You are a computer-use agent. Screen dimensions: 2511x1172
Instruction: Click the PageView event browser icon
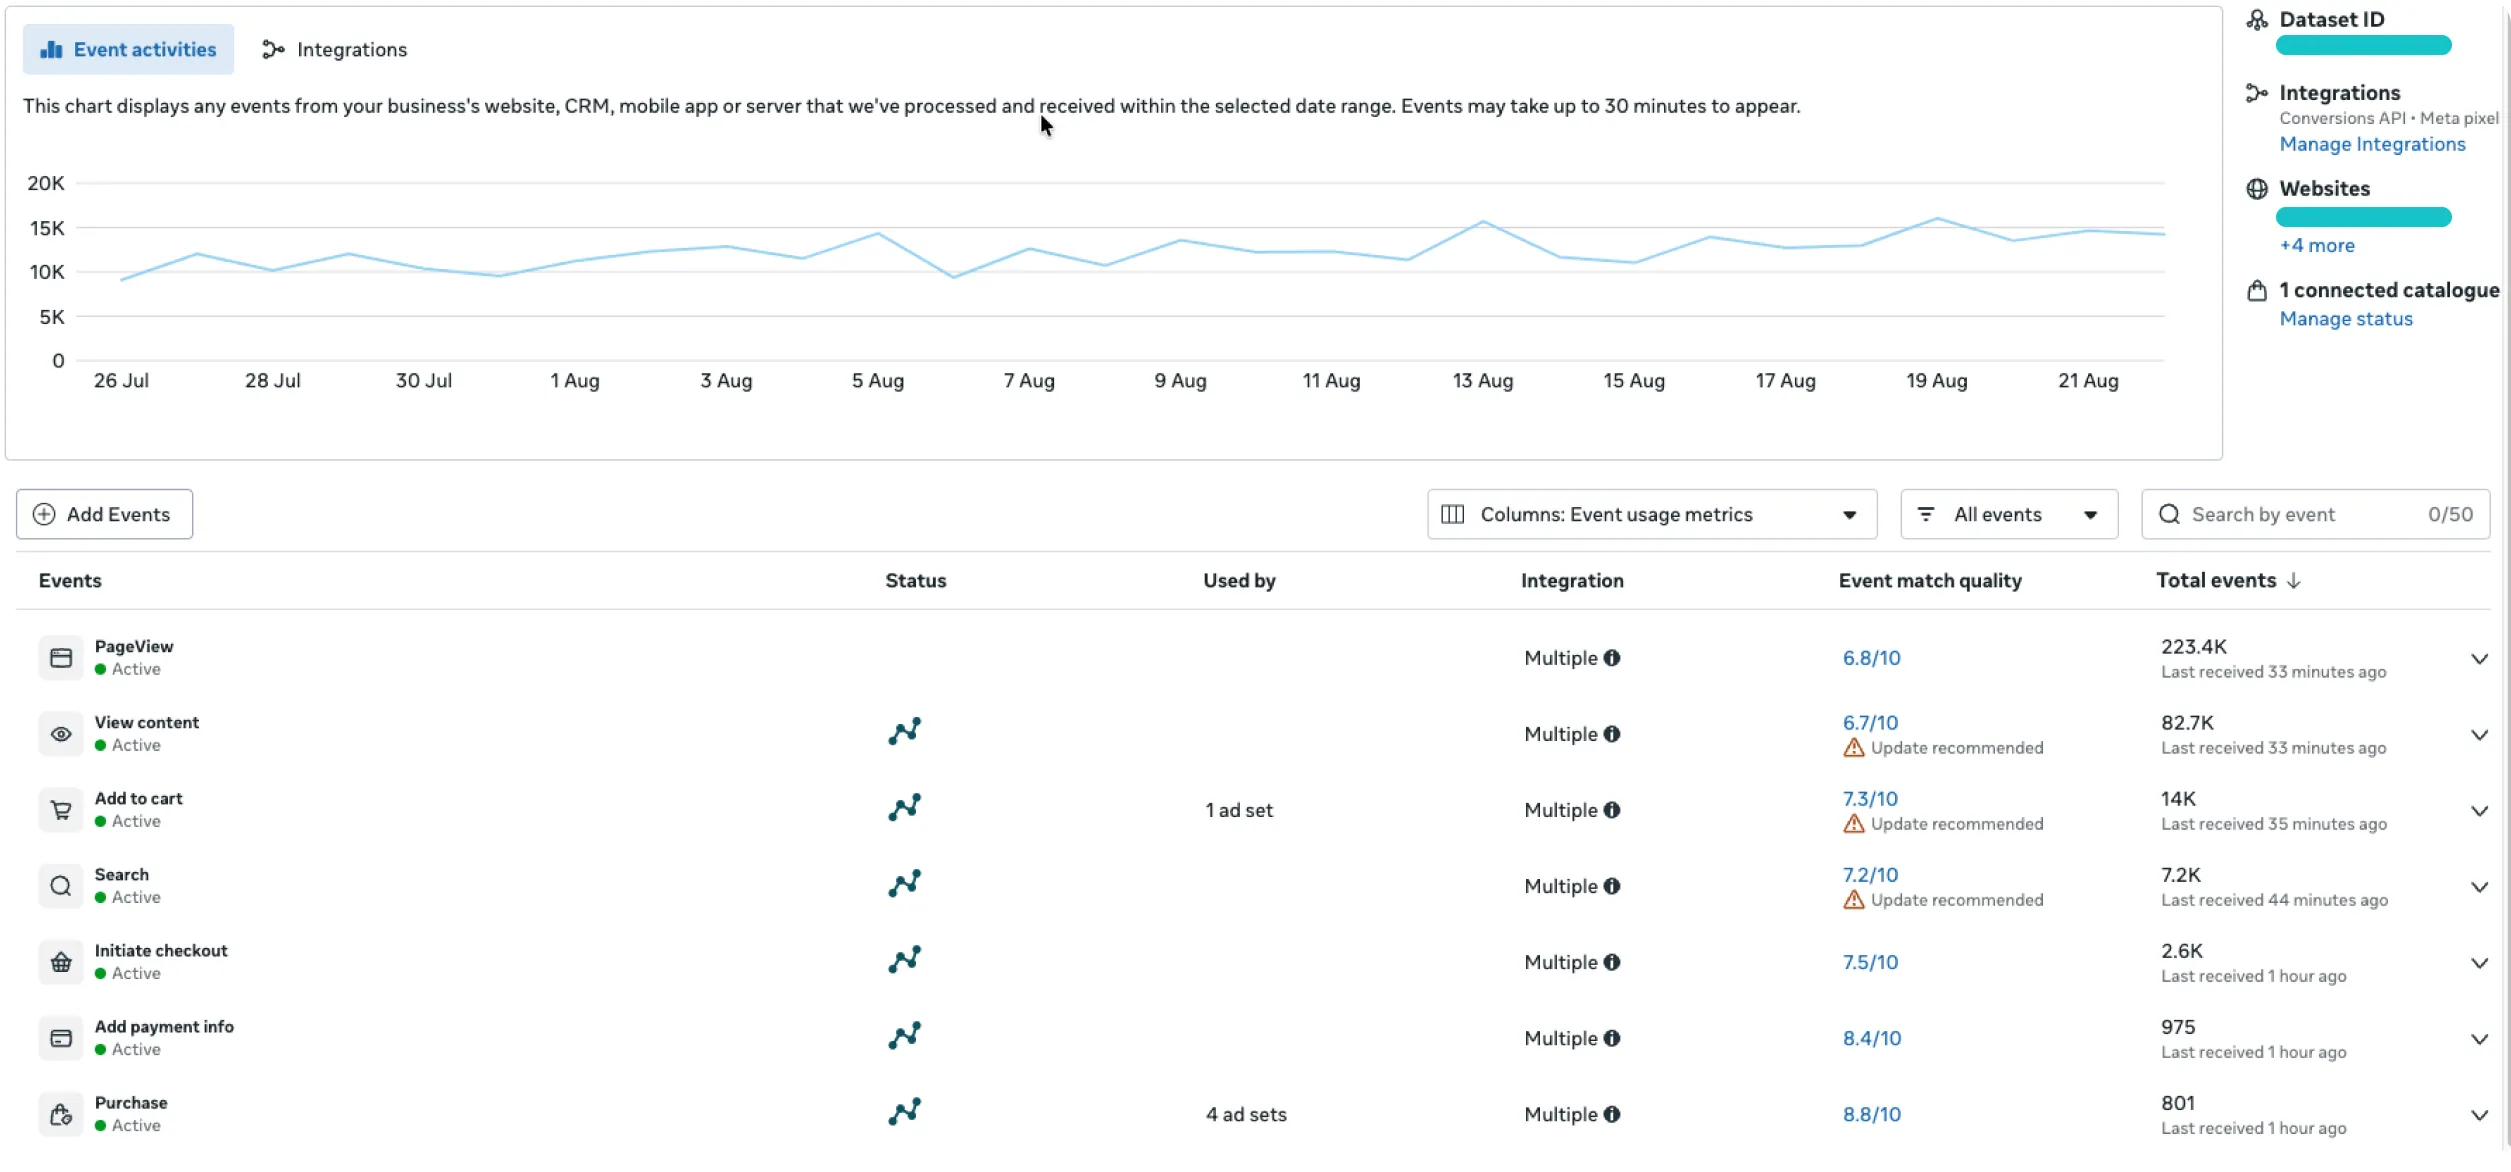click(x=61, y=658)
